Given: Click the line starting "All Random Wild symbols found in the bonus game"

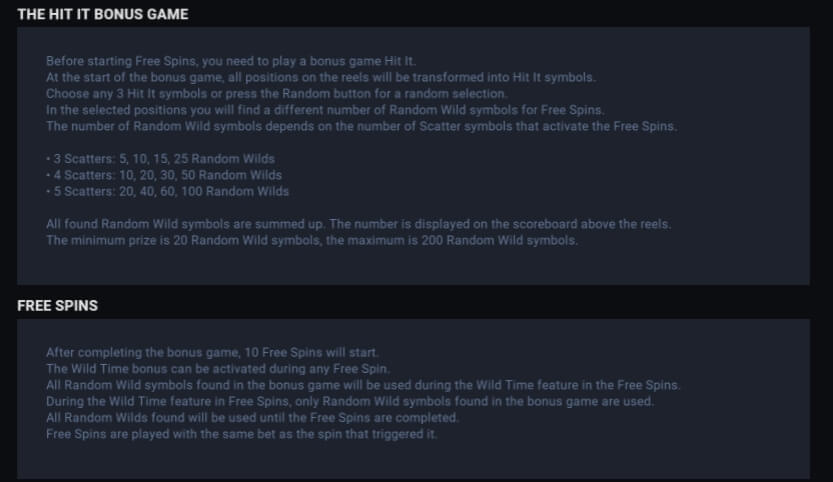Looking at the screenshot, I should 362,385.
